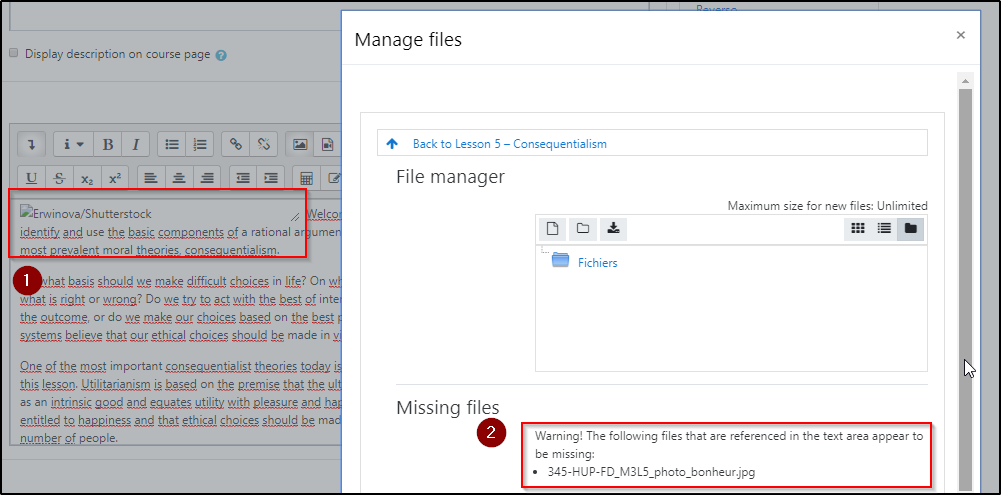
Task: Close the Manage files dialog
Action: [960, 35]
